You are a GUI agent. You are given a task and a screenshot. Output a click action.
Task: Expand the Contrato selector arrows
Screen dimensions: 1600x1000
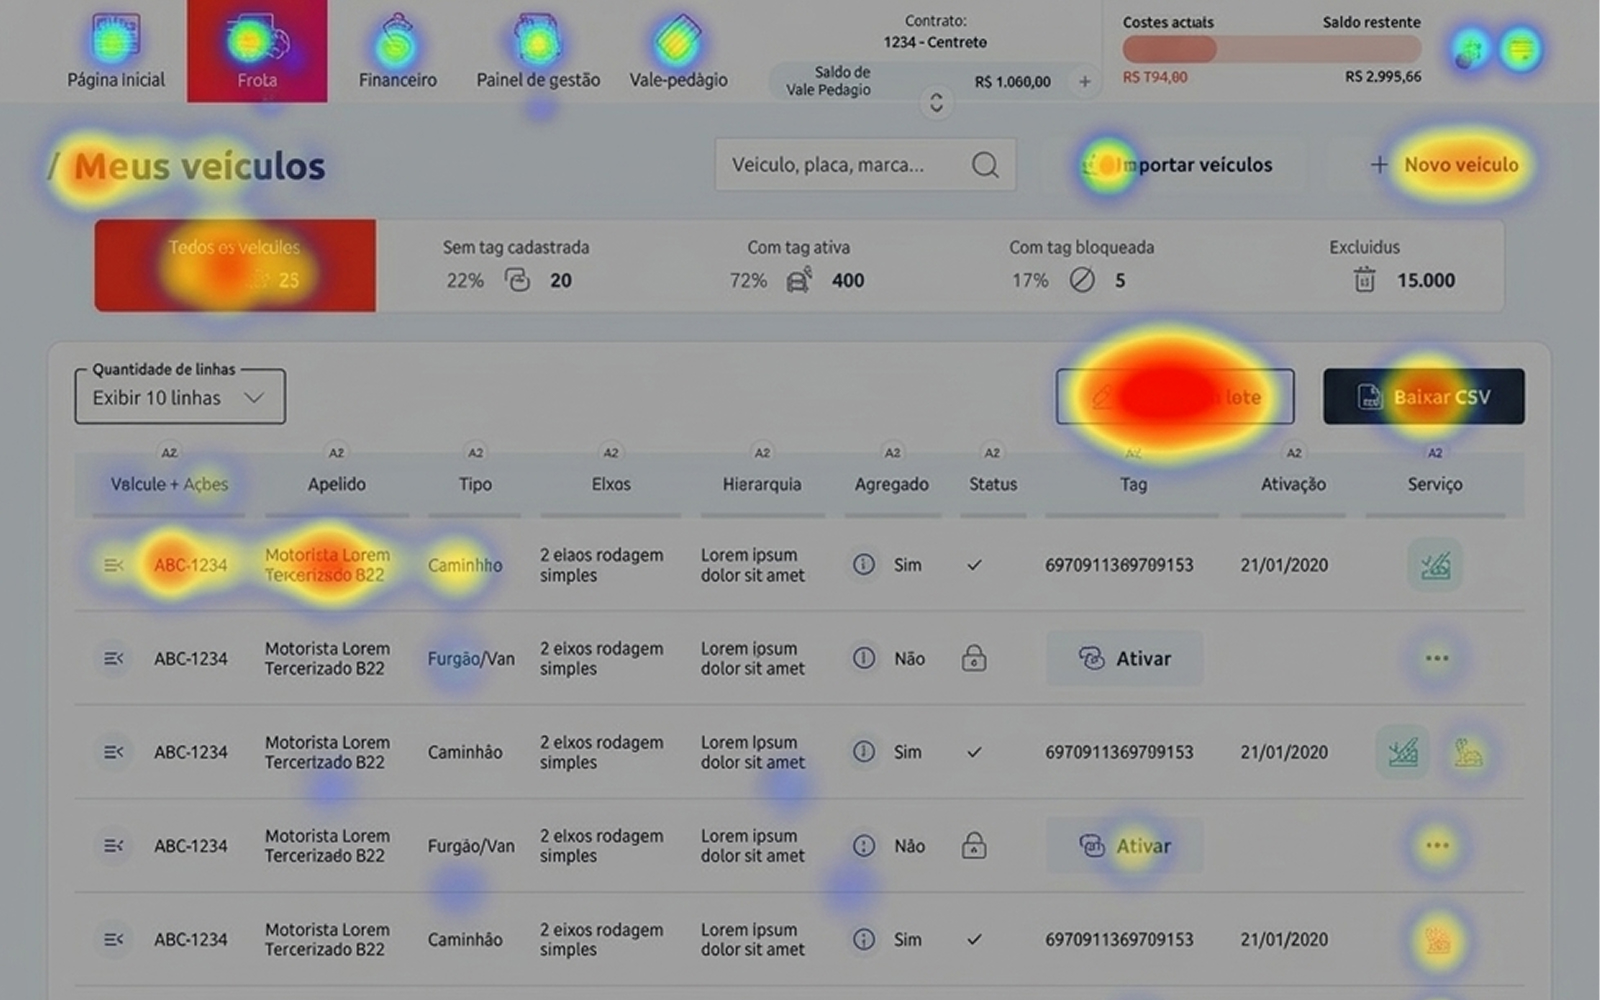pos(936,103)
